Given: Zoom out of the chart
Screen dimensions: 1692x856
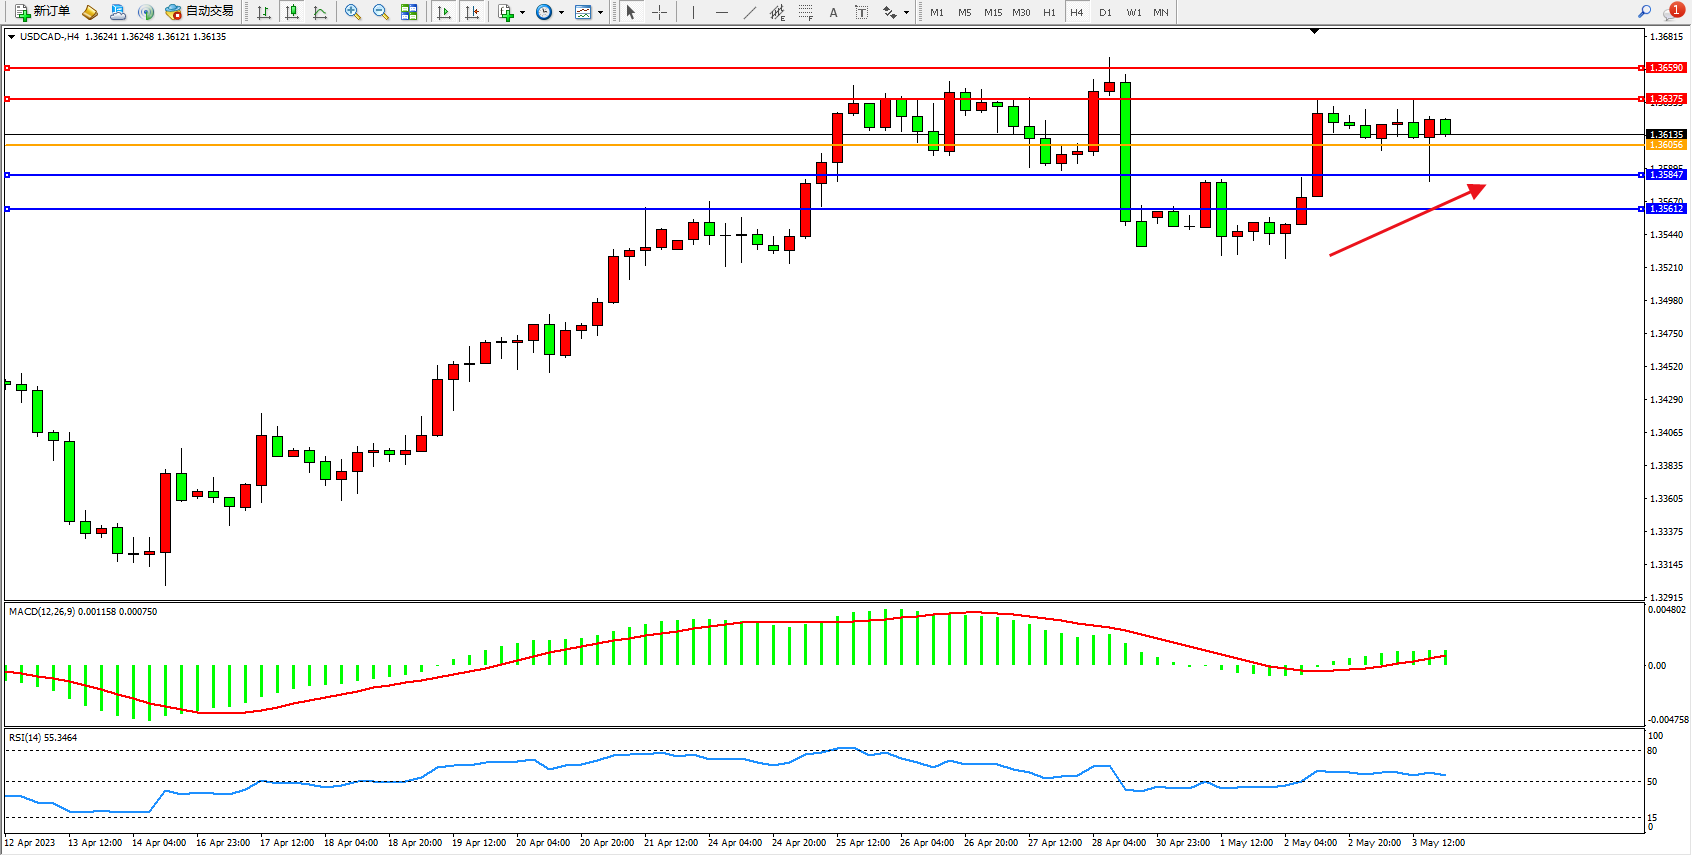Looking at the screenshot, I should pos(381,12).
